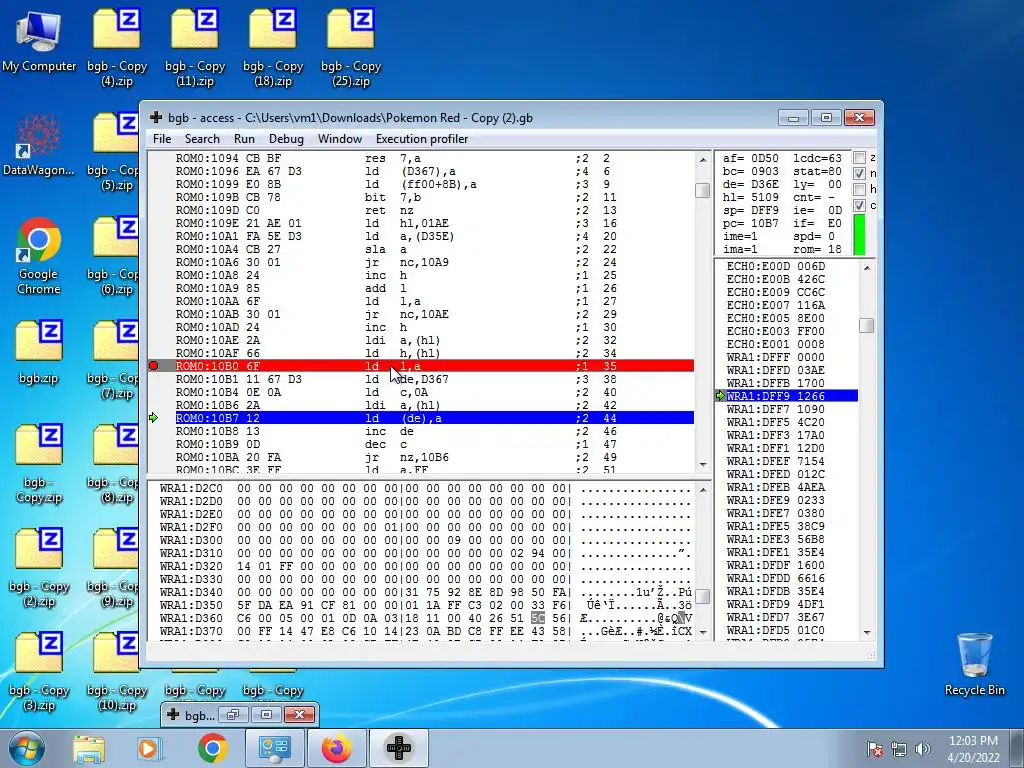Toggle the c flag checkbox
Screen dimensions: 1024x768
tap(859, 205)
